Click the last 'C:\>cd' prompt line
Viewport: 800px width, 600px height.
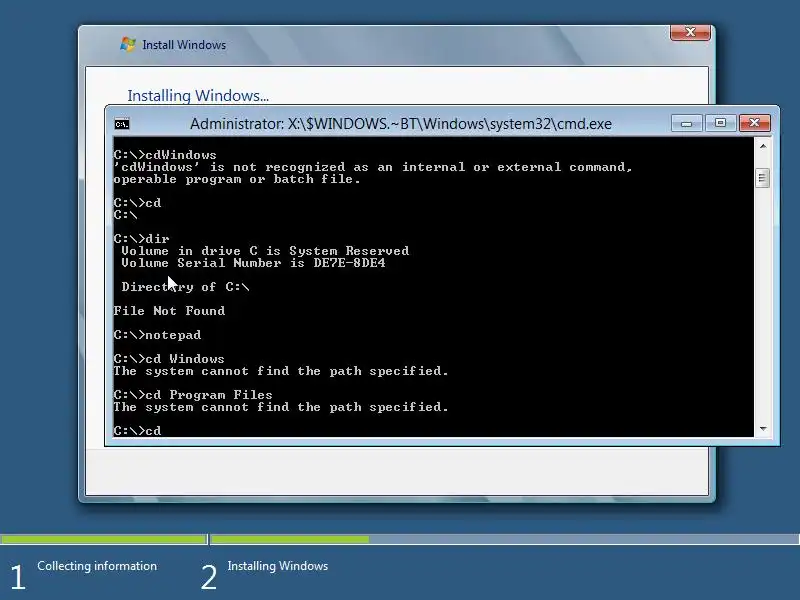[137, 431]
